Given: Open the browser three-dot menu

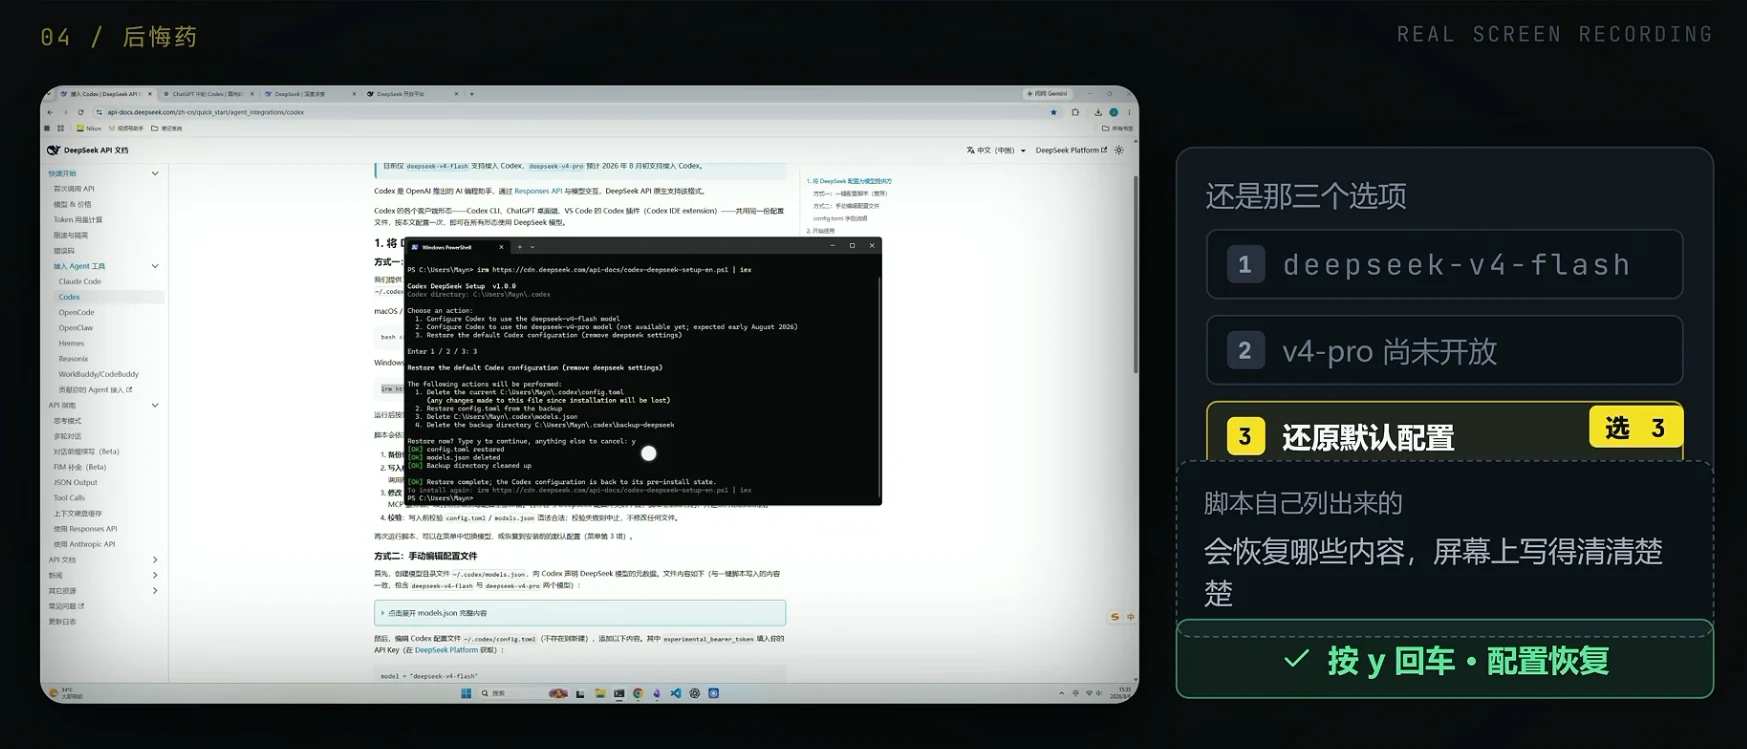Looking at the screenshot, I should (1129, 112).
